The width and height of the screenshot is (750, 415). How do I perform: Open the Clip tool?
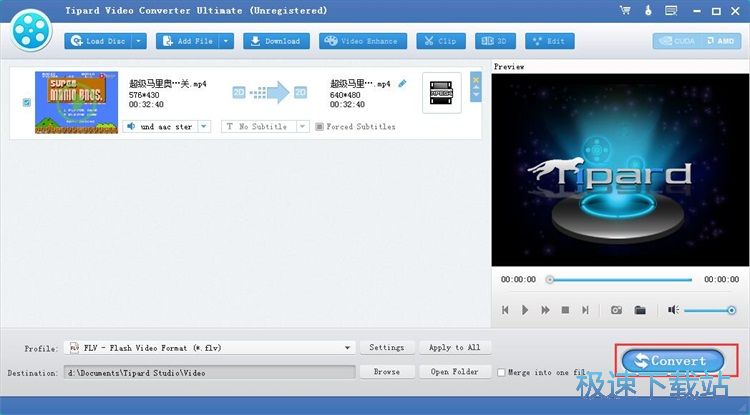click(x=441, y=41)
